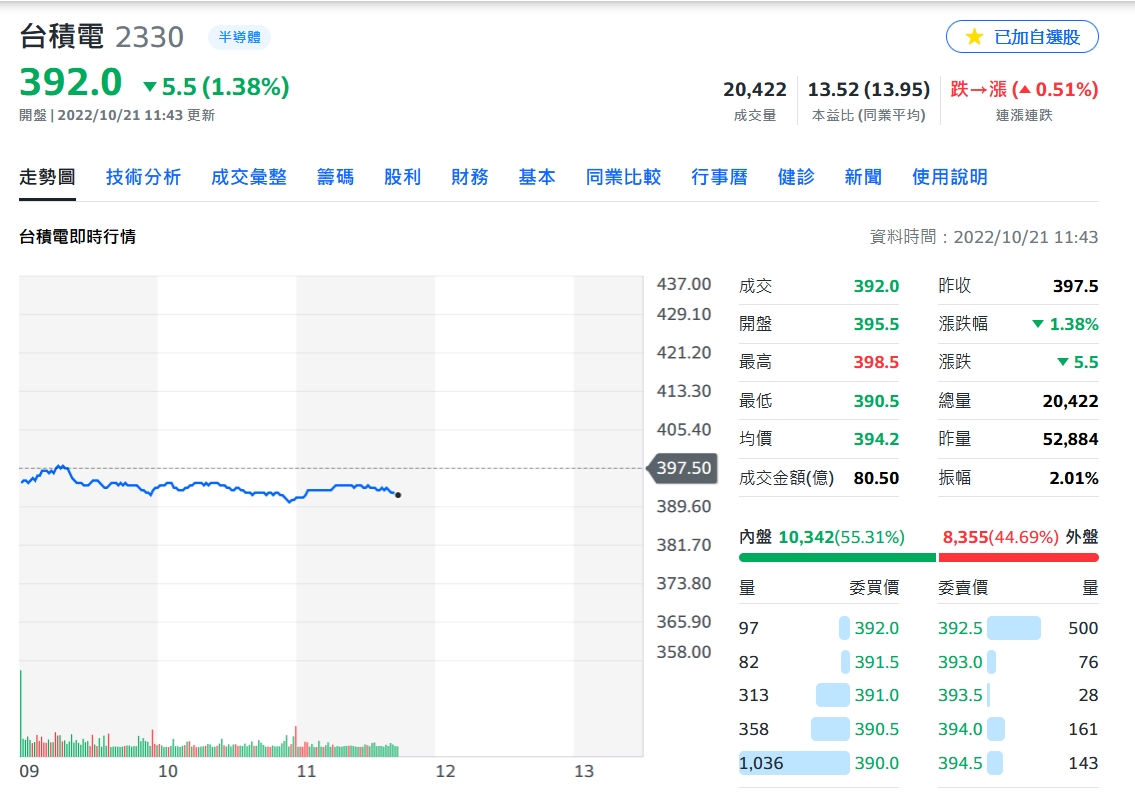Click the star watchlist icon
The width and height of the screenshot is (1135, 792).
[974, 37]
